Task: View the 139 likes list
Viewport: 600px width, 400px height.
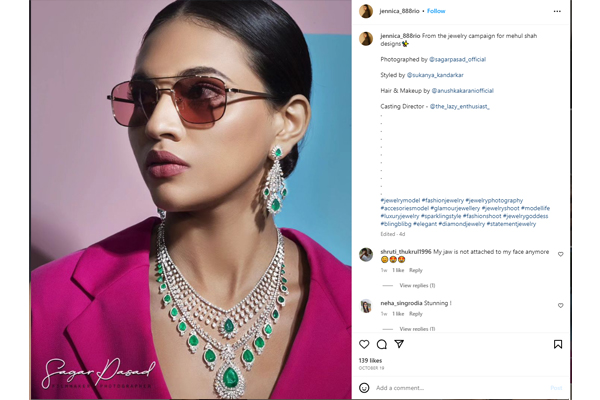Action: click(x=370, y=361)
